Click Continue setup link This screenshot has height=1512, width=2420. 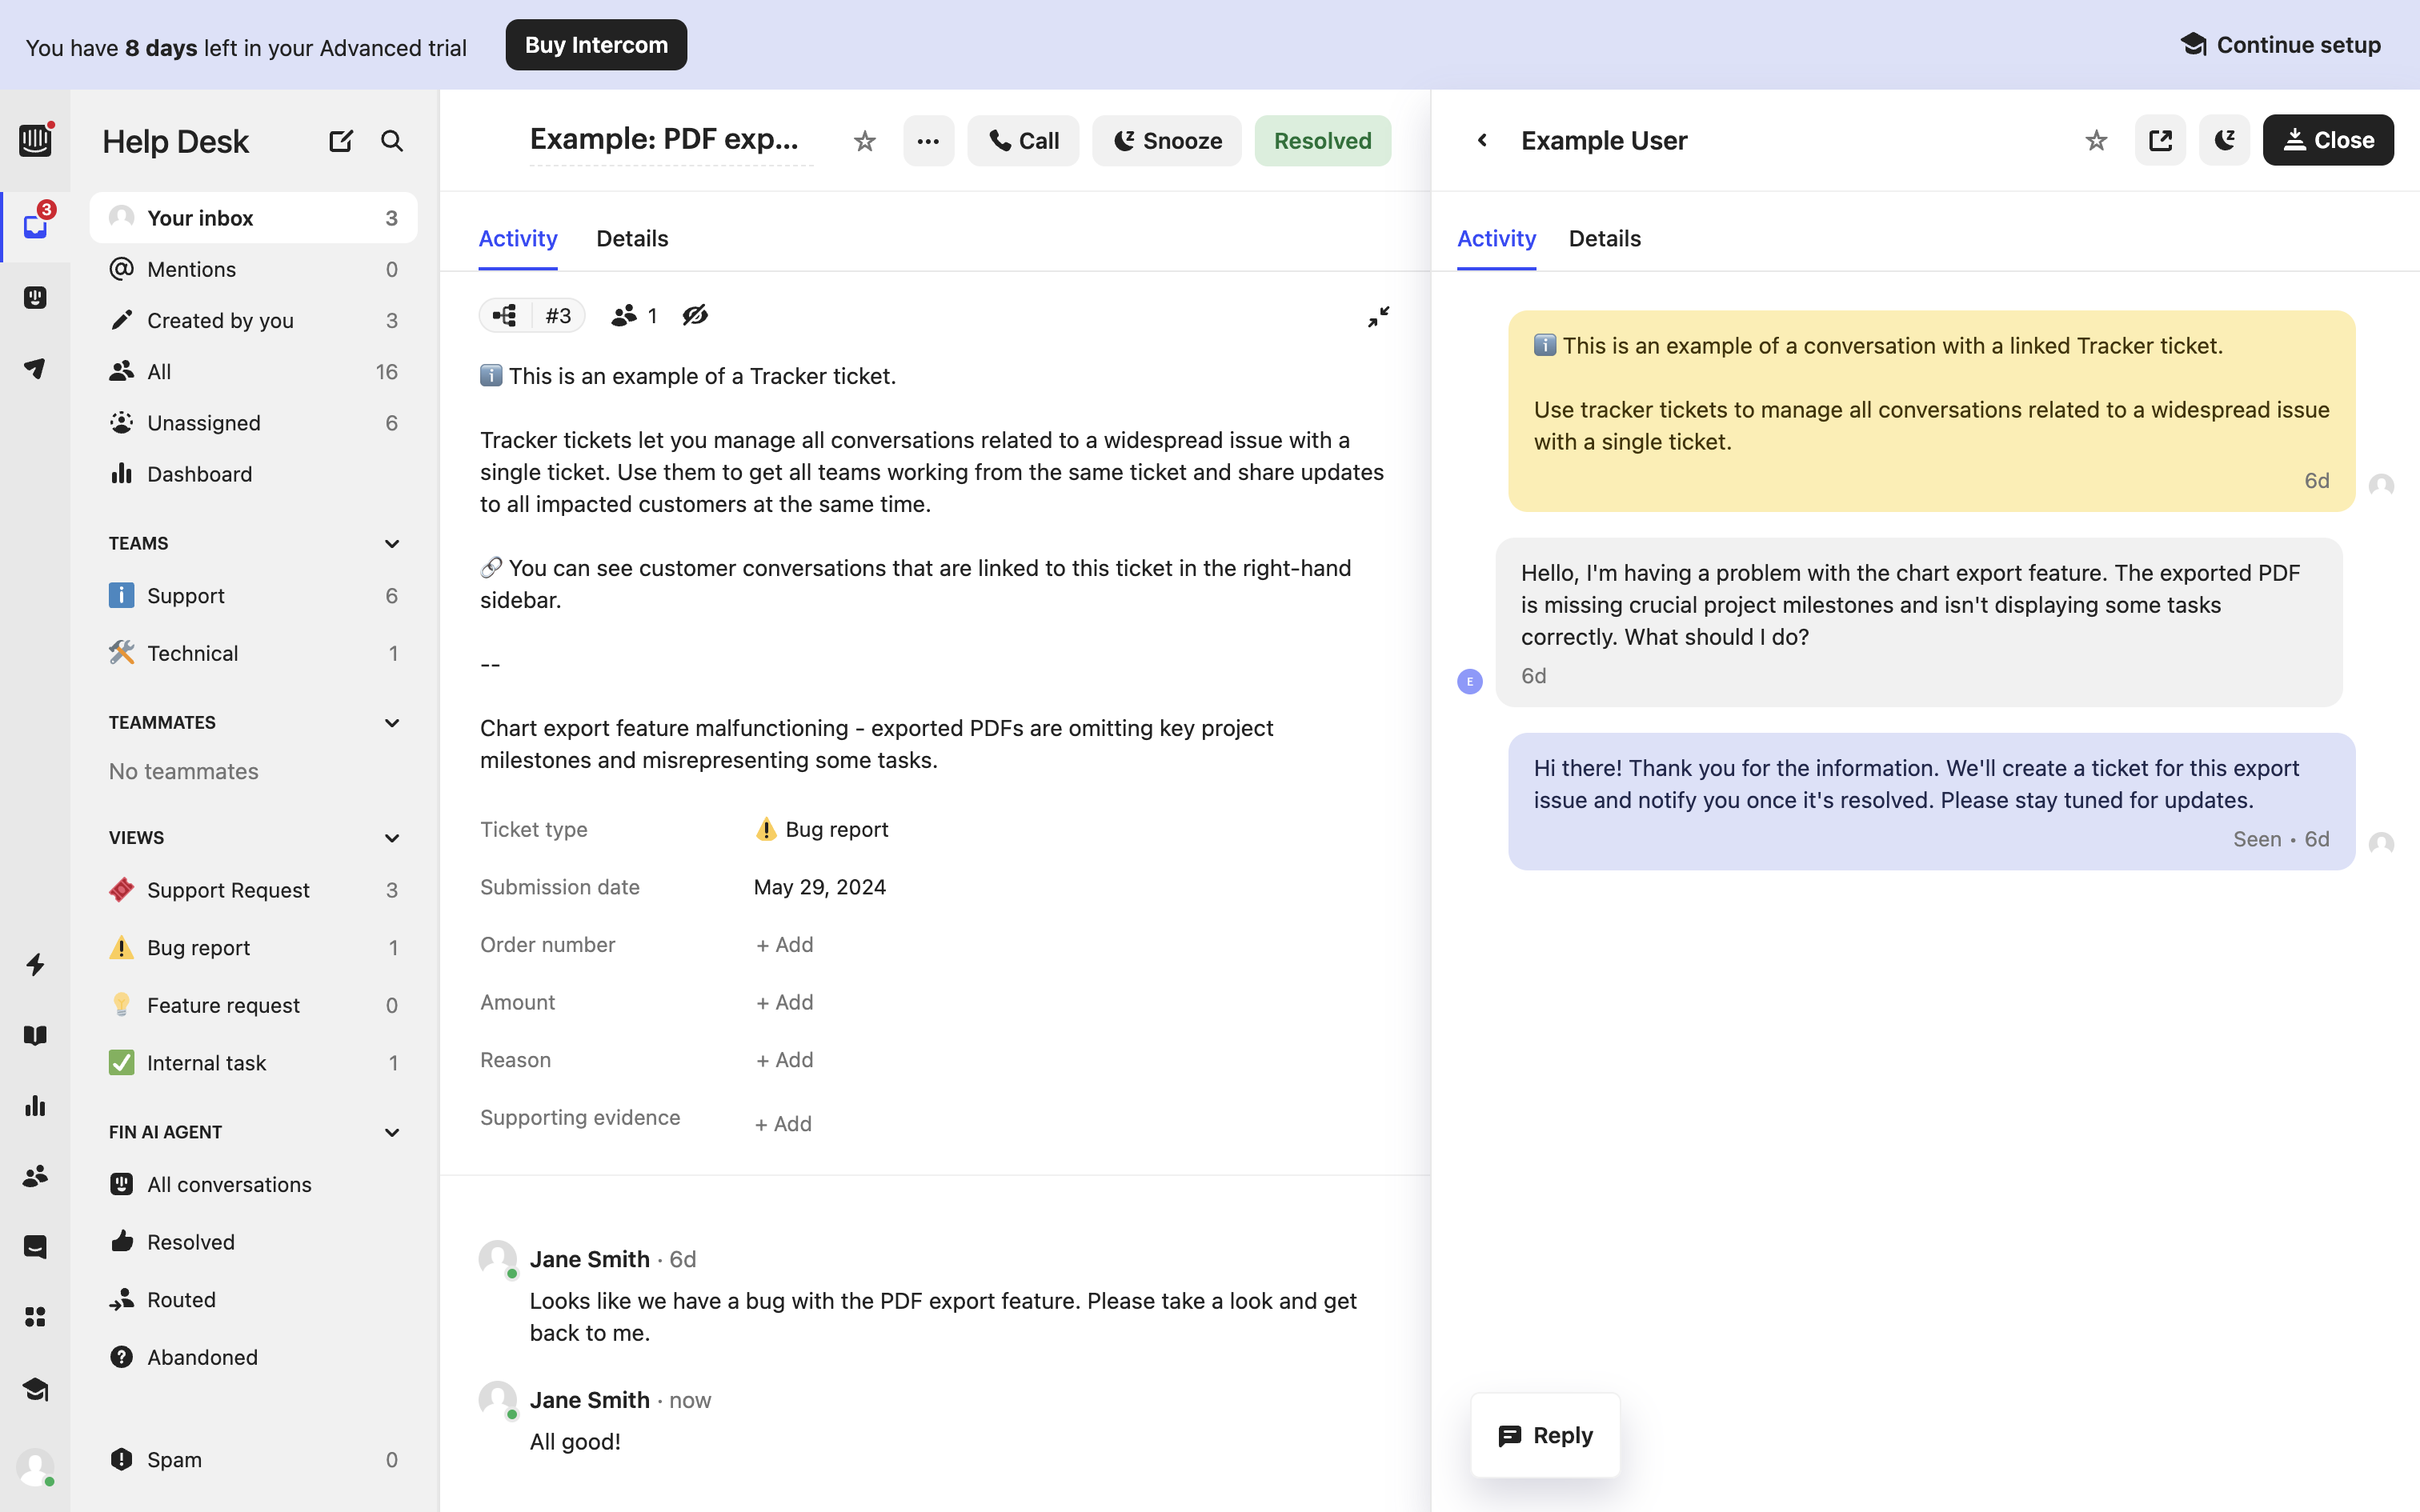[2280, 45]
